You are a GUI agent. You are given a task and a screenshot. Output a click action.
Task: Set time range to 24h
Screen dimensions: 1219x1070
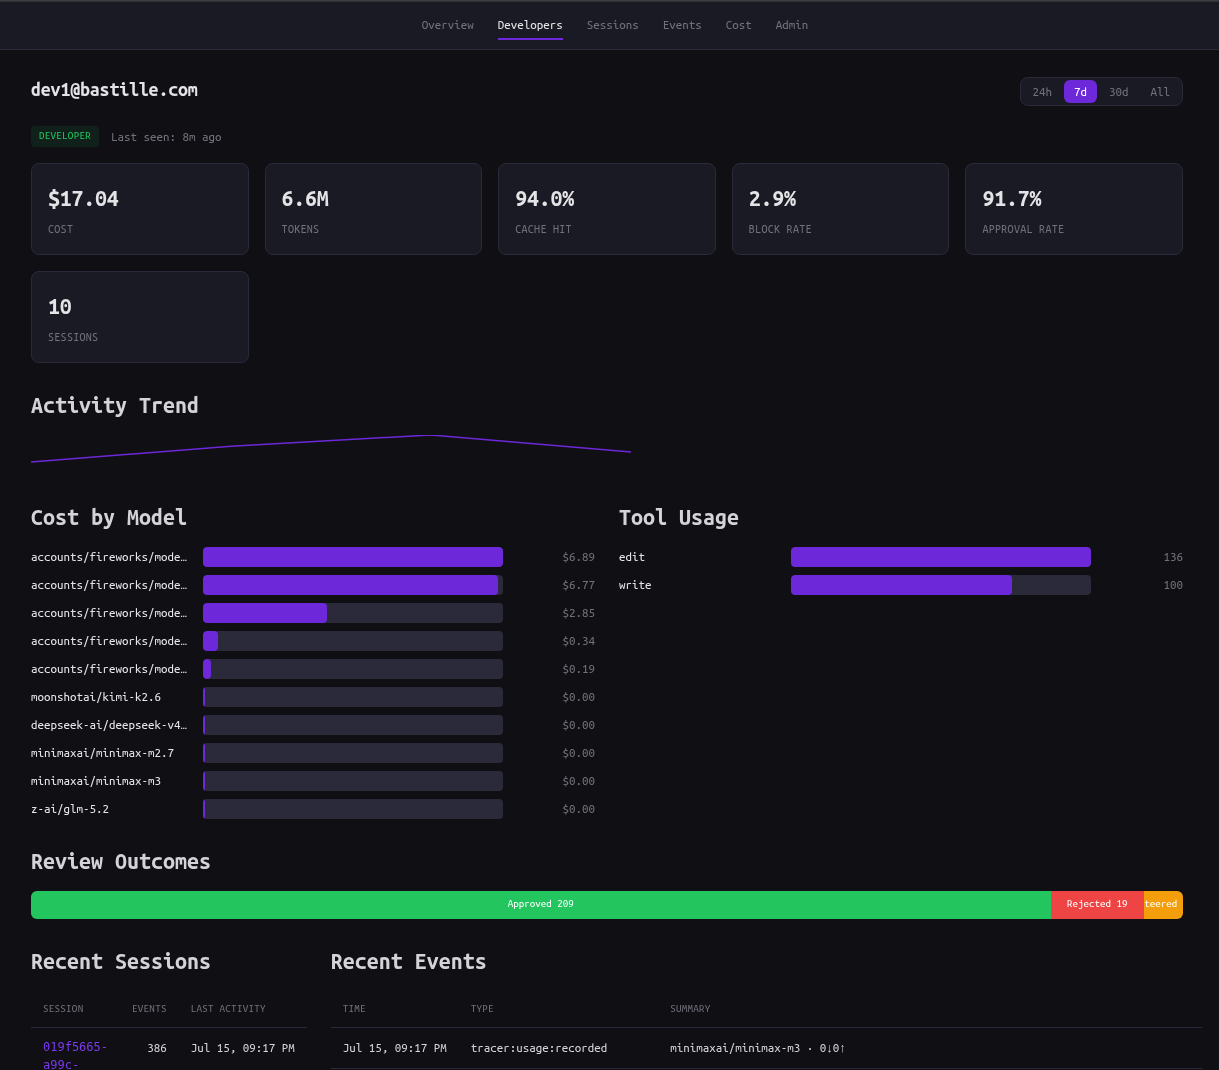point(1042,92)
